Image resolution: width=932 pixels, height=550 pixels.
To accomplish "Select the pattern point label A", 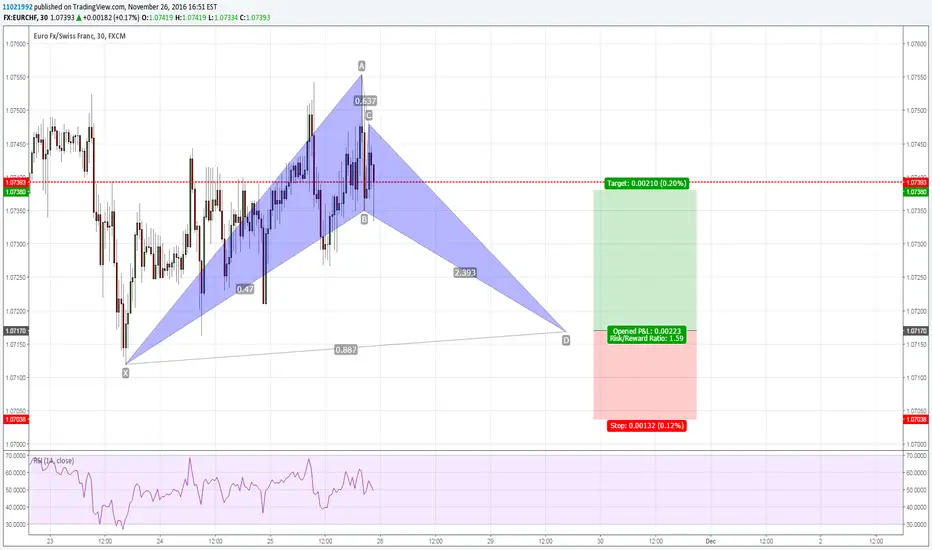I will pos(361,66).
